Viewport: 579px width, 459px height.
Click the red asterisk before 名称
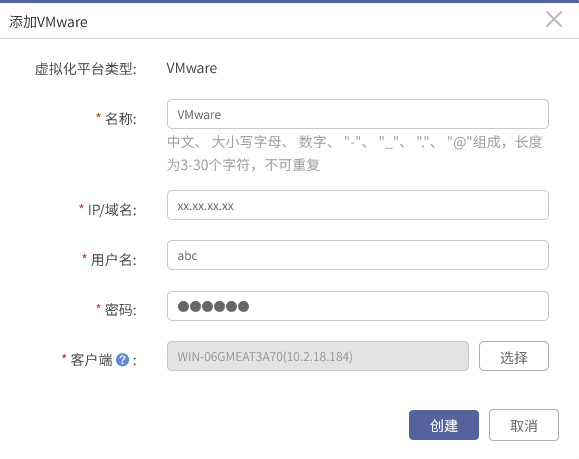click(x=98, y=116)
